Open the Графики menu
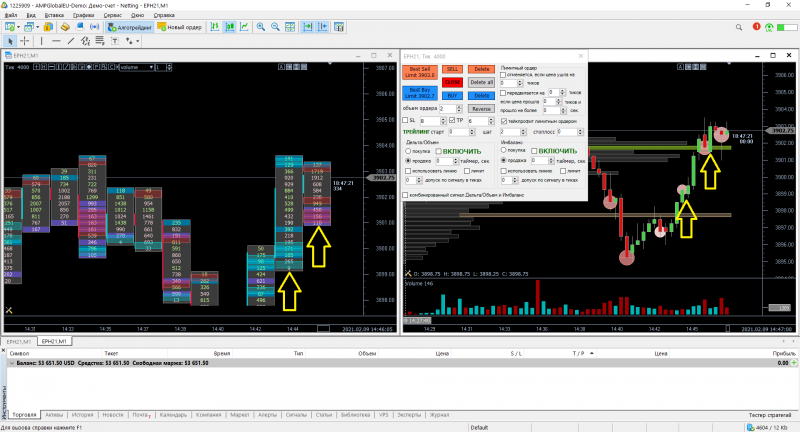The width and height of the screenshot is (800, 432). [x=83, y=15]
